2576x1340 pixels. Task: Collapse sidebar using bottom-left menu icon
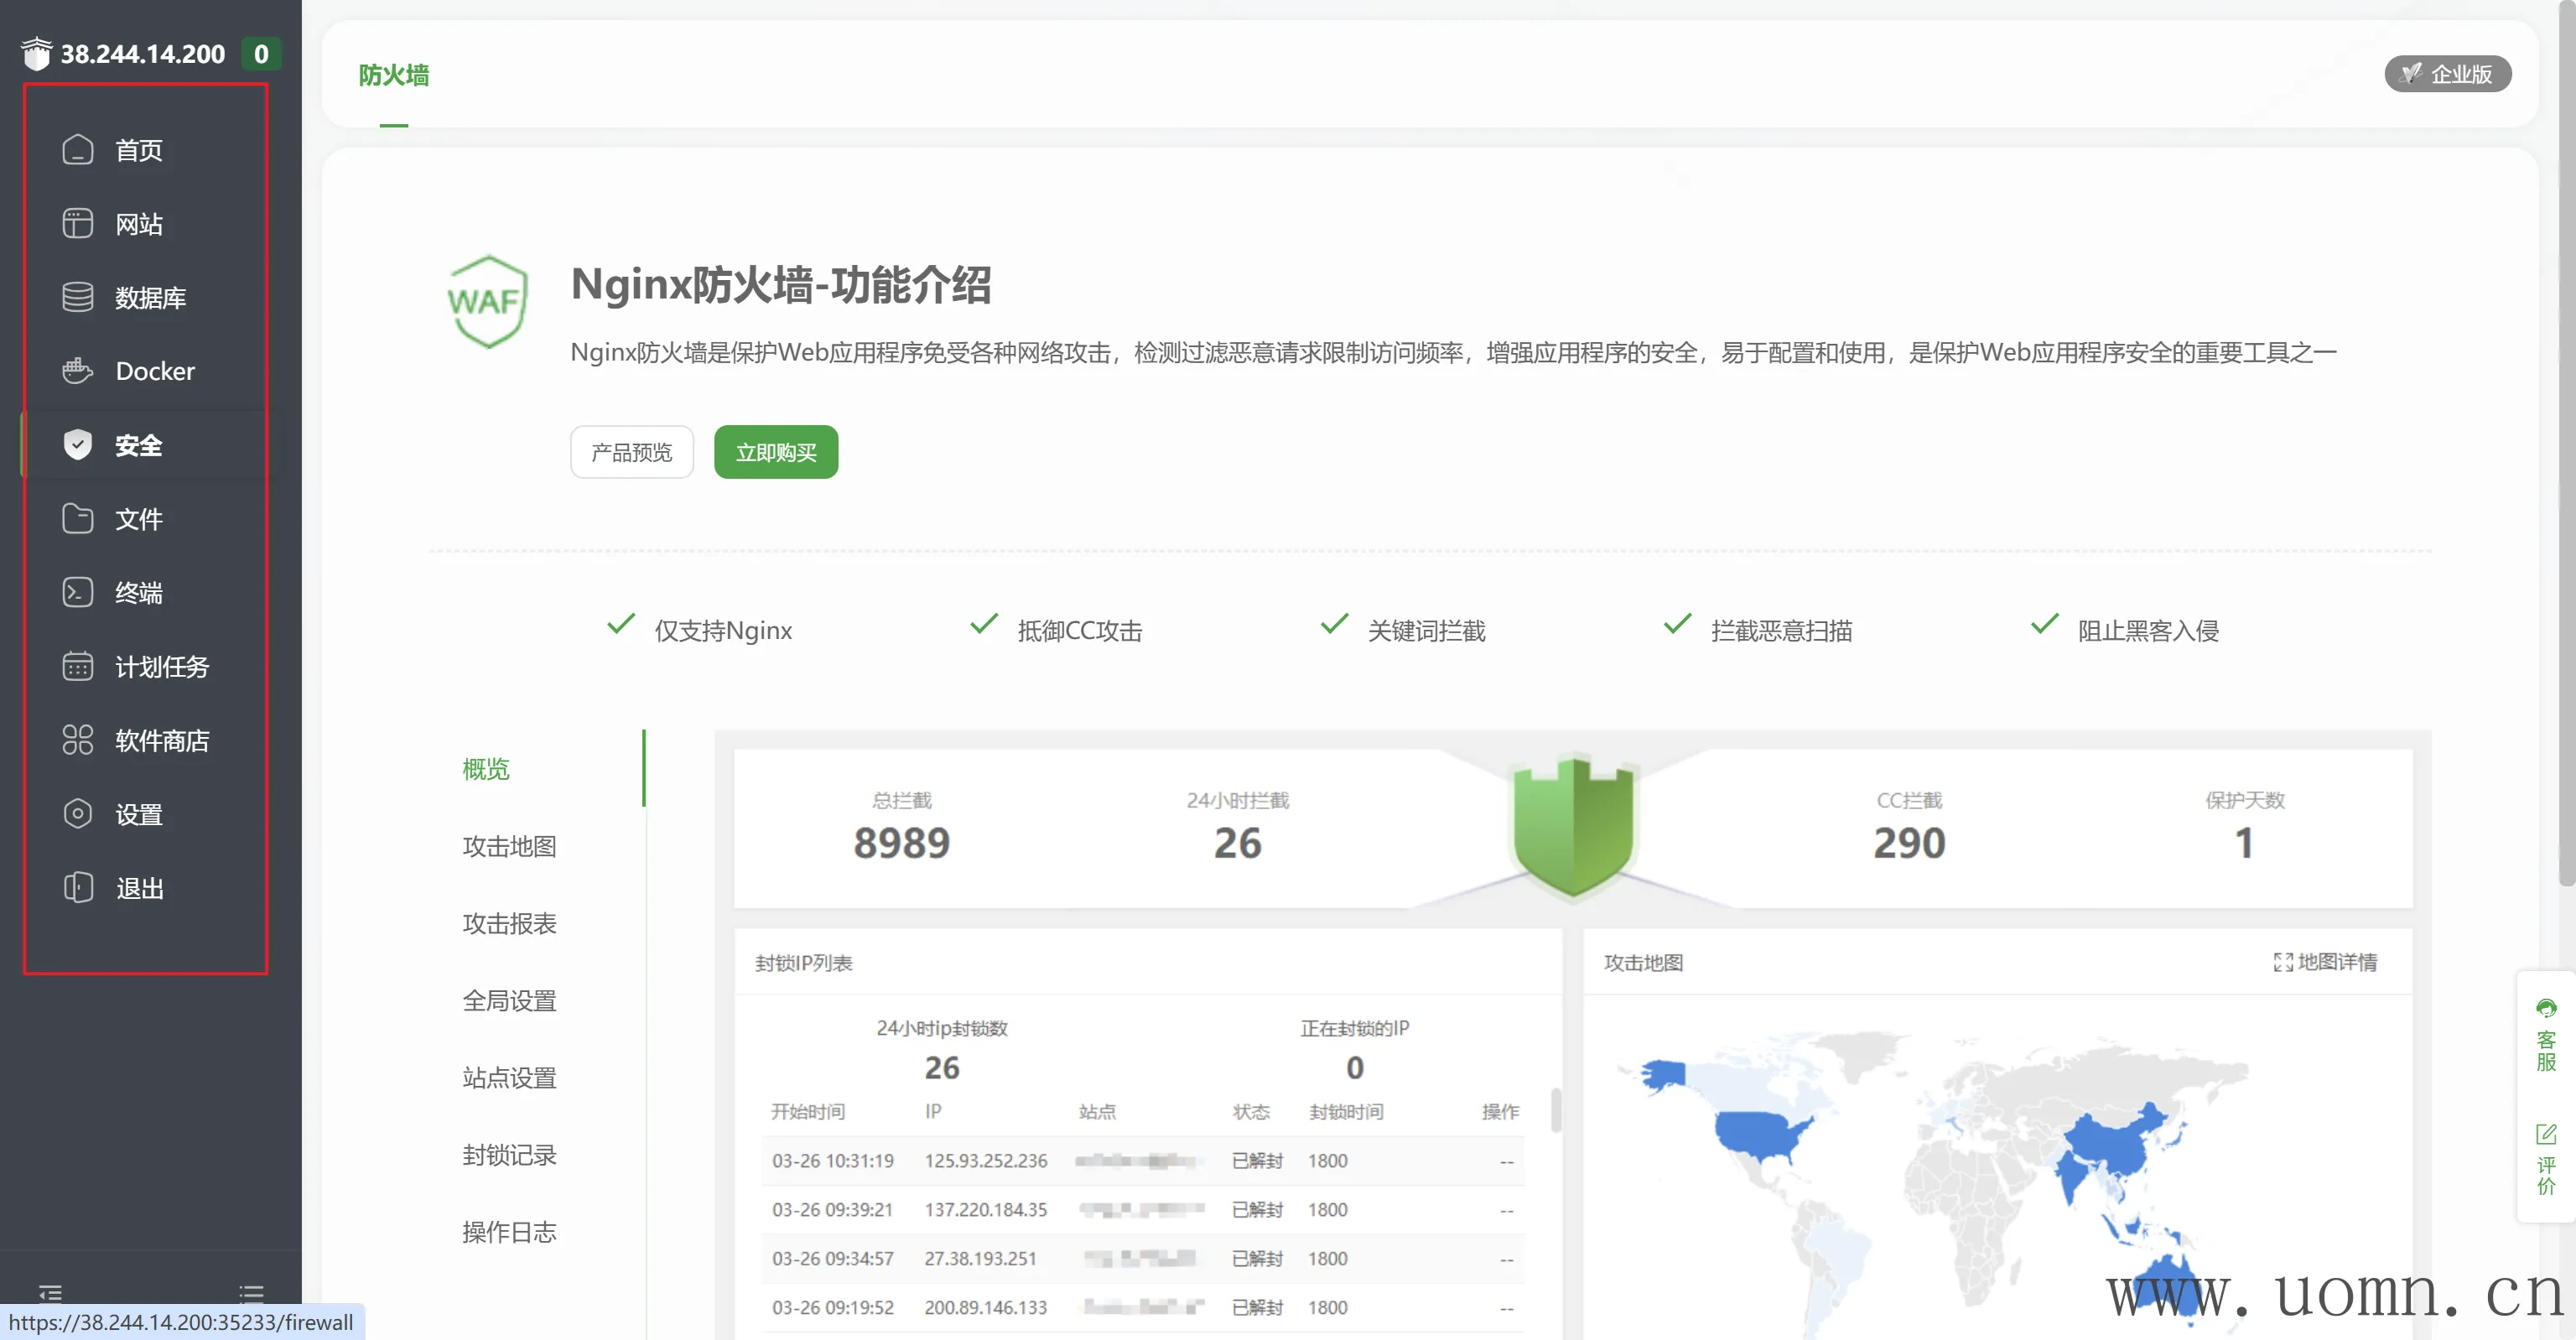50,1293
